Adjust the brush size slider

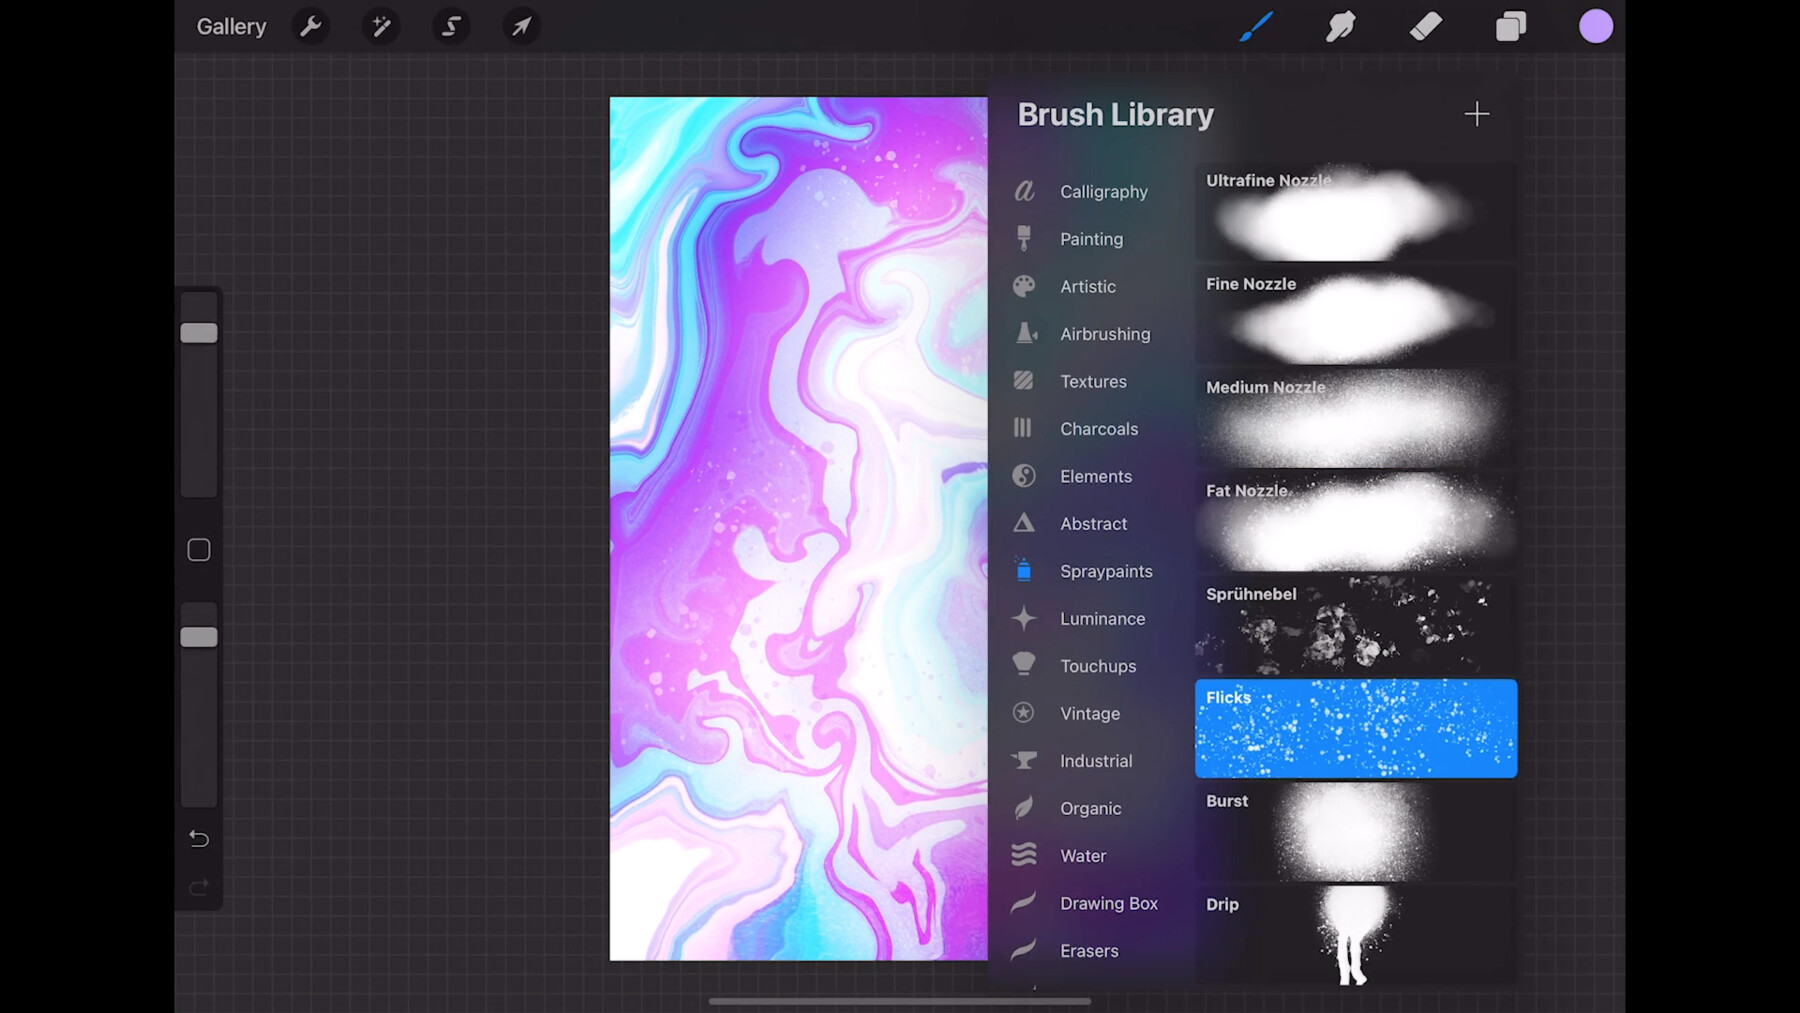(x=198, y=332)
